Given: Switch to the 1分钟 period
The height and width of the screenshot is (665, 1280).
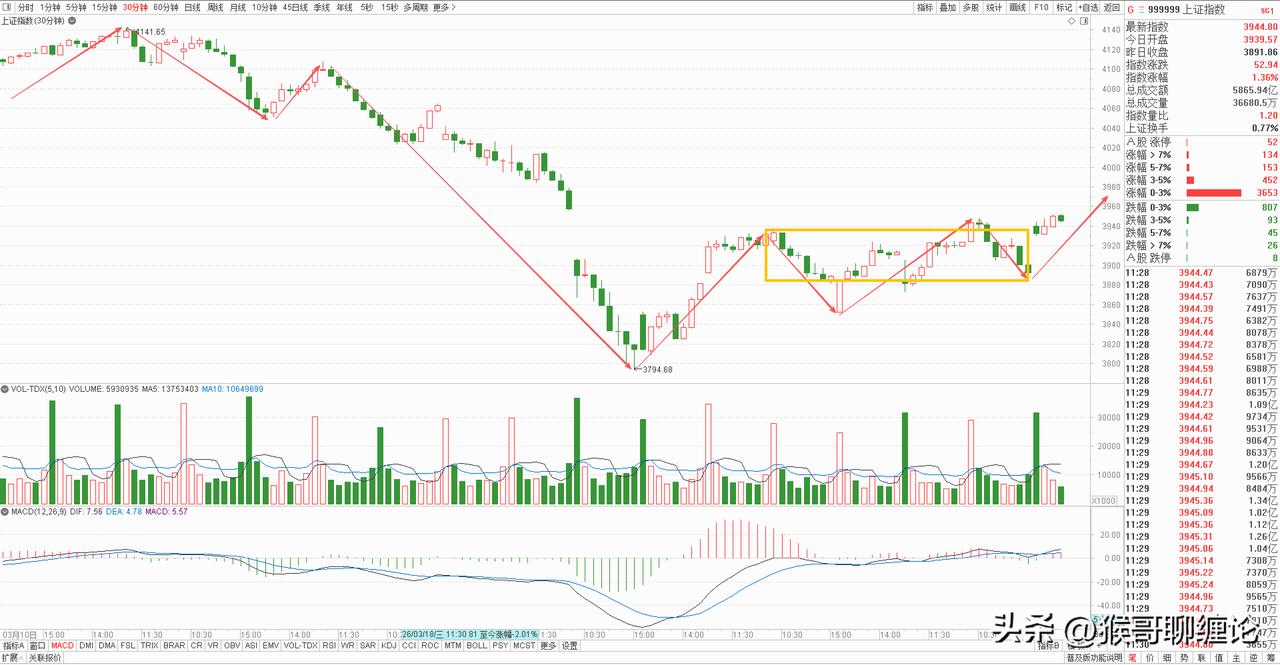Looking at the screenshot, I should click(50, 7).
